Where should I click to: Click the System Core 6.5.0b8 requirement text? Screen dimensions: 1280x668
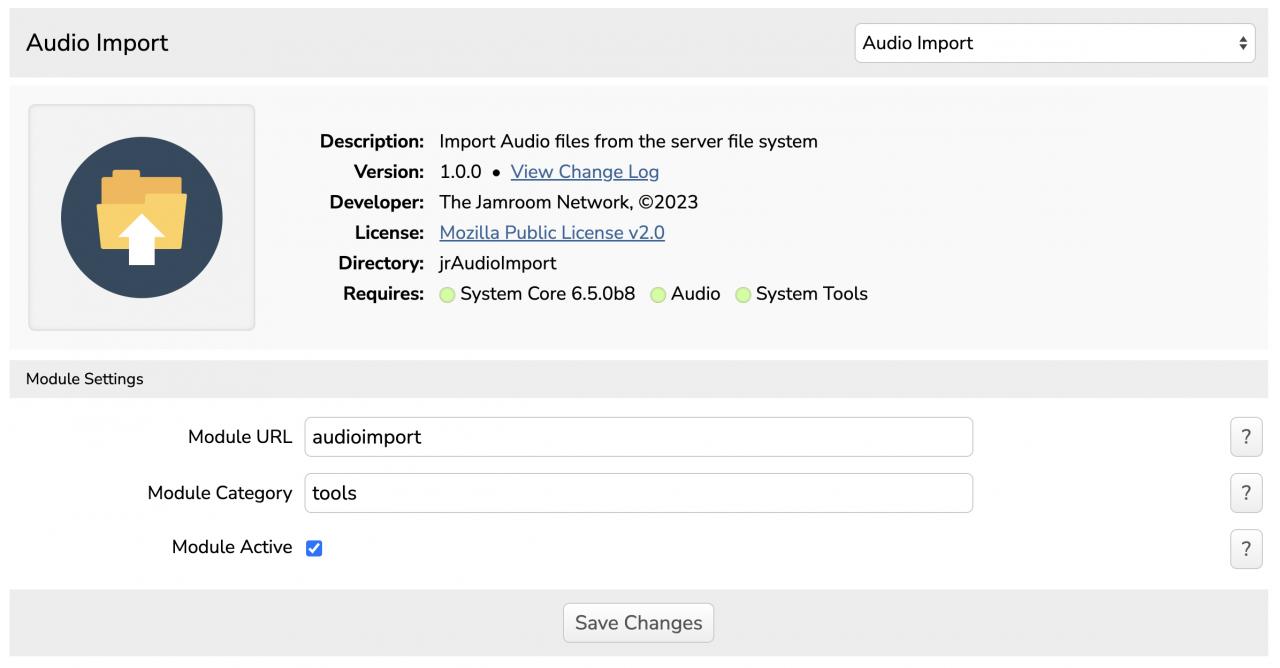pos(547,294)
